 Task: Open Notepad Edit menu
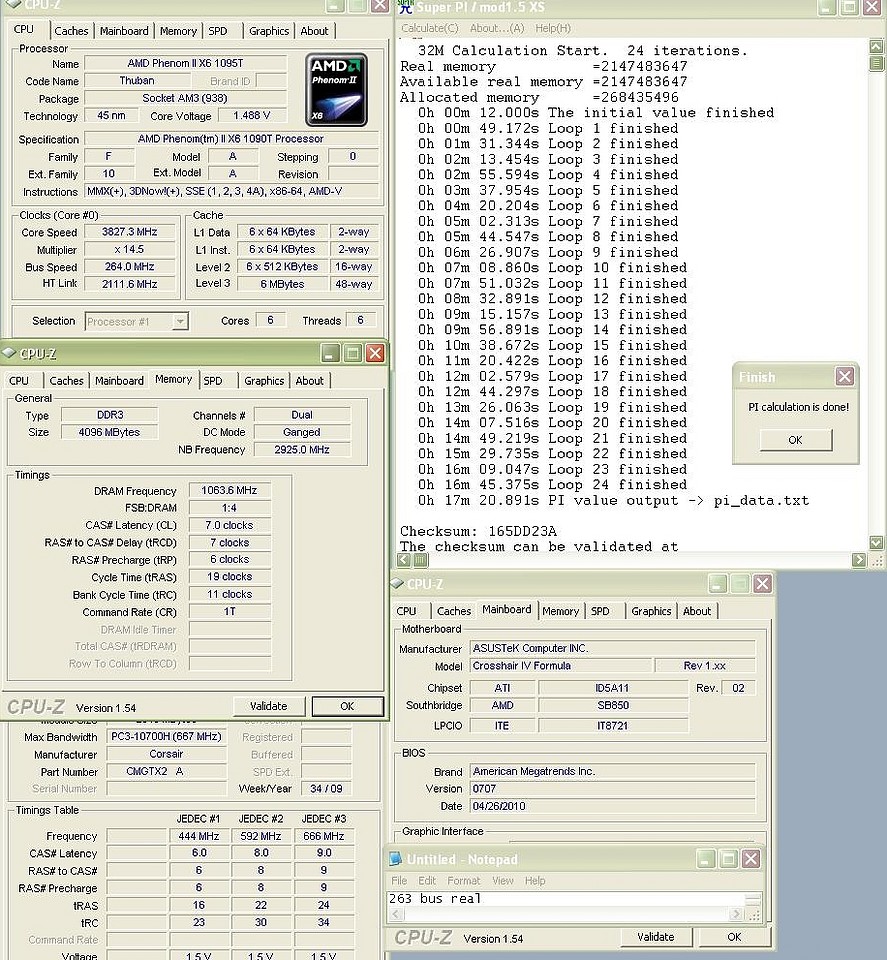coord(427,880)
